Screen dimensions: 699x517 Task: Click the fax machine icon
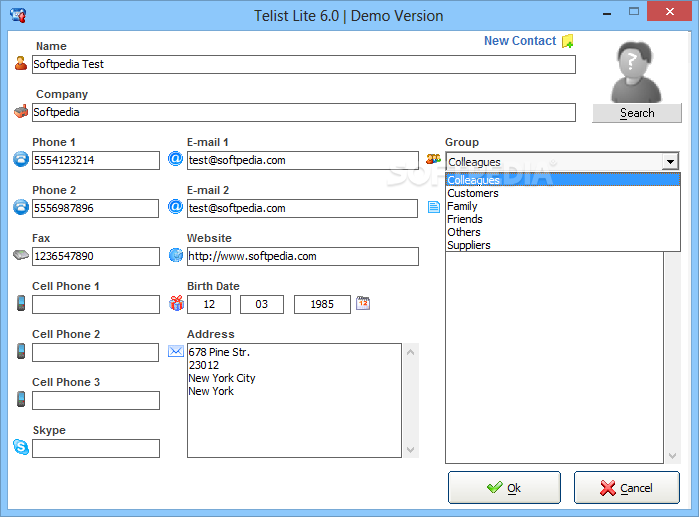(21, 255)
